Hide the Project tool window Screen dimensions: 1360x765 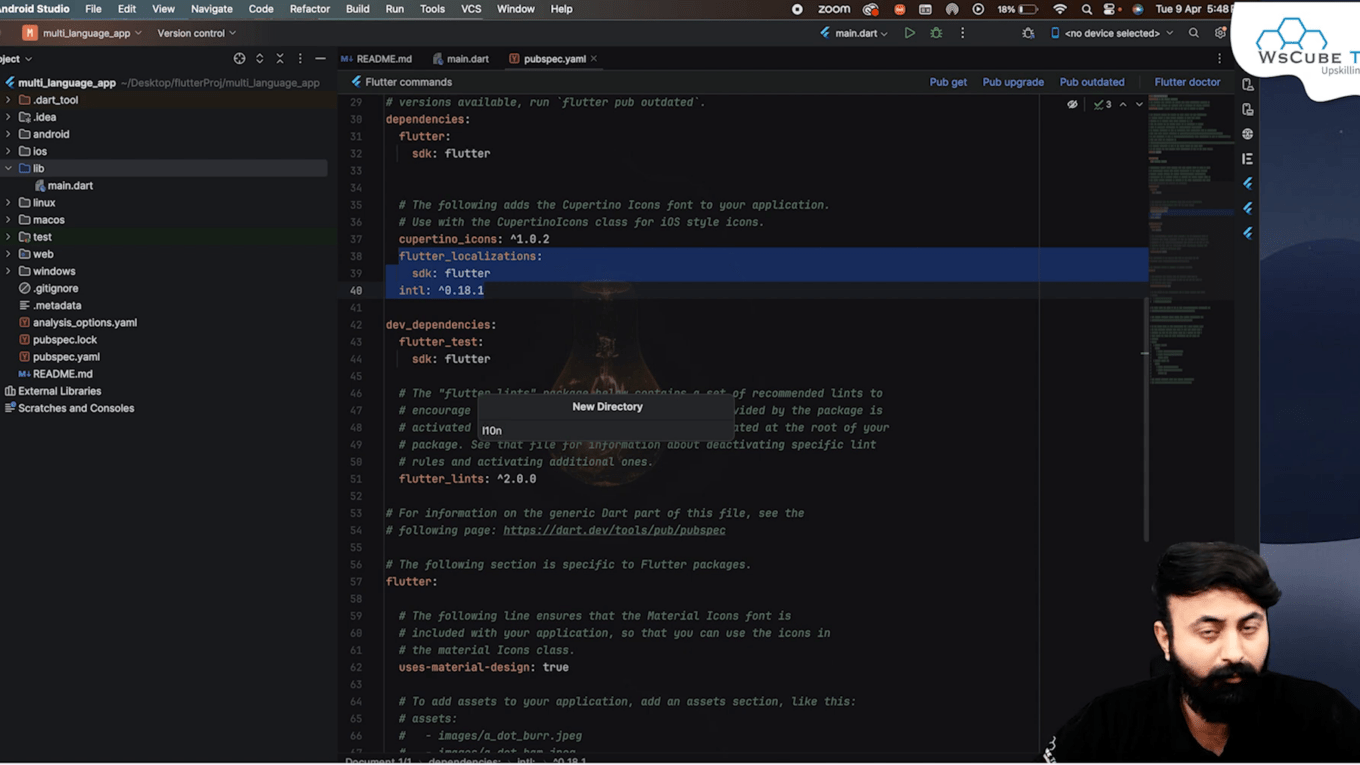320,59
